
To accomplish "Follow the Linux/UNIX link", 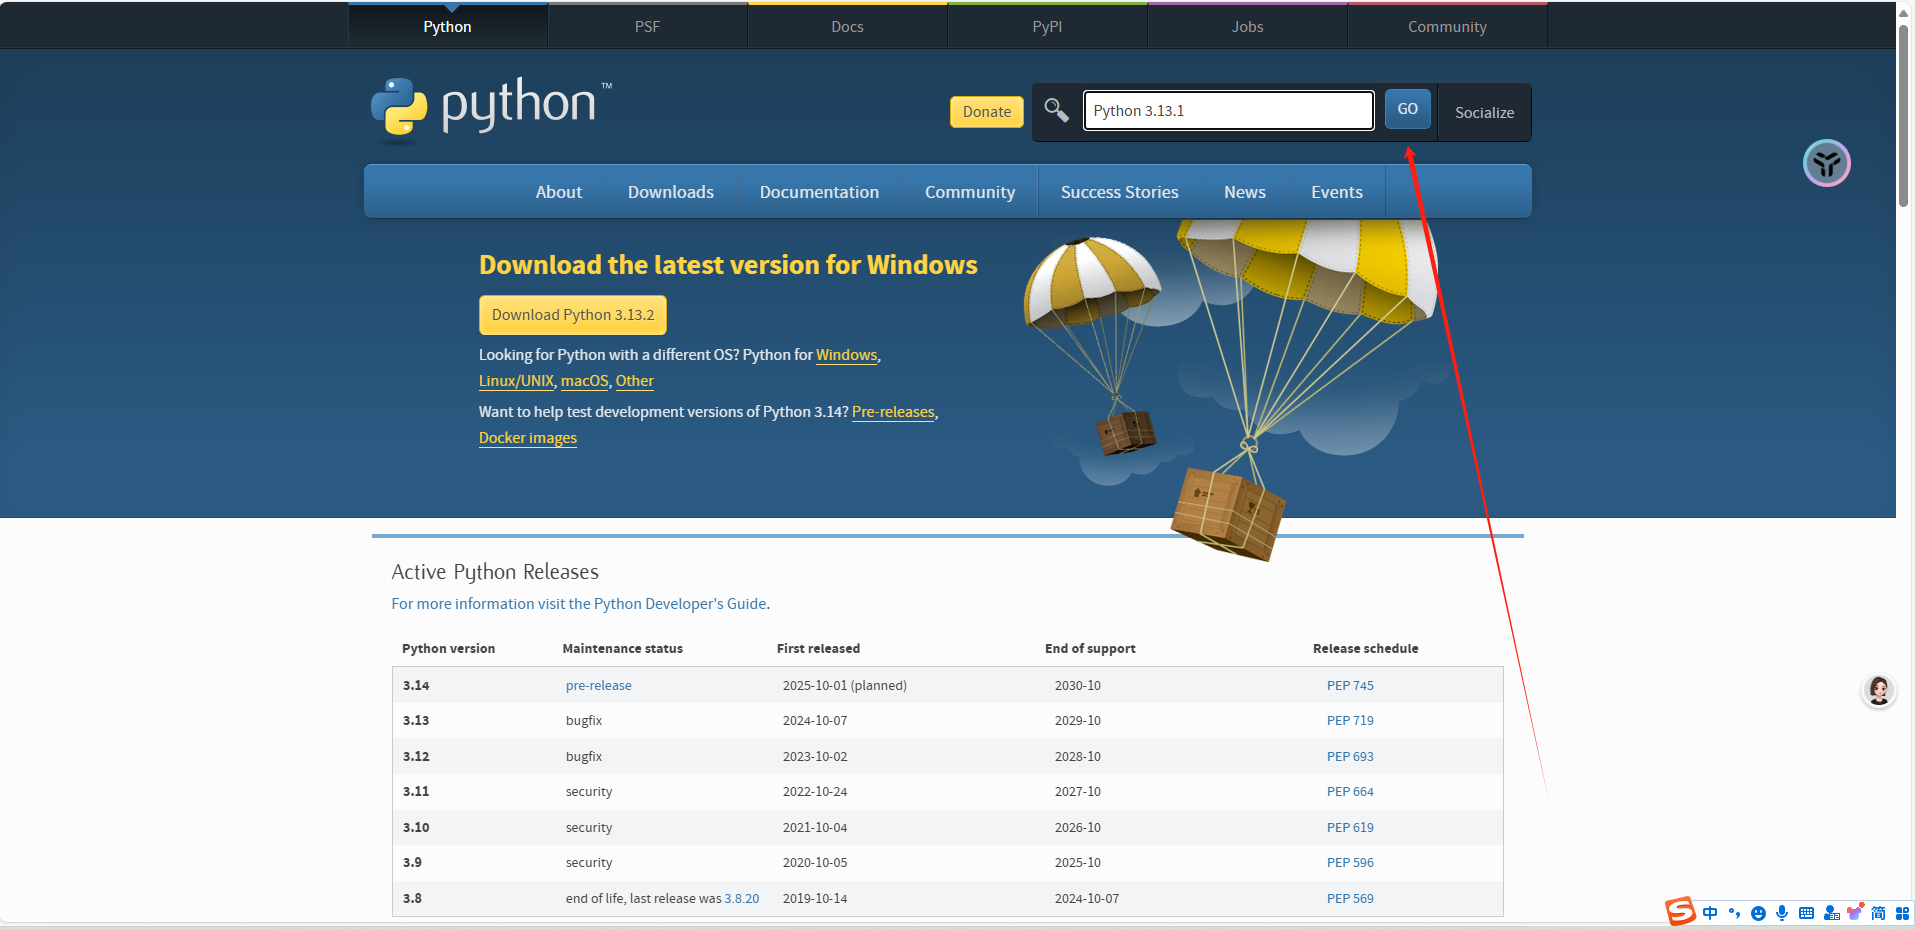I will [516, 381].
